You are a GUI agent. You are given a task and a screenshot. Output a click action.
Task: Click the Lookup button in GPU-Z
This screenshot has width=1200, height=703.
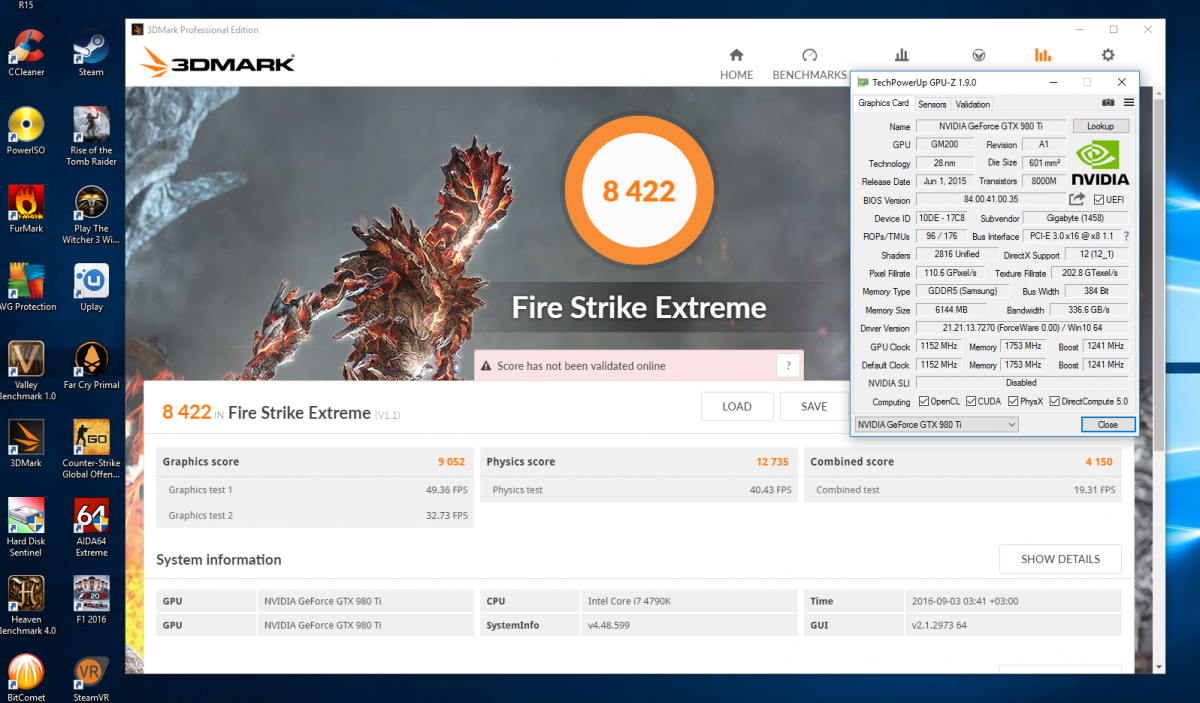coord(1100,126)
